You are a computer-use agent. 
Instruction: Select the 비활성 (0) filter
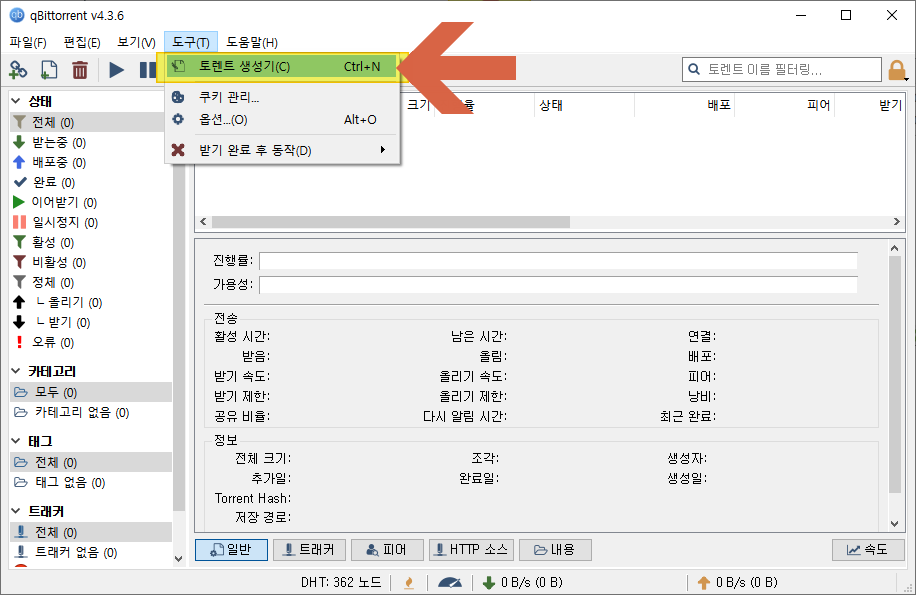(91, 262)
